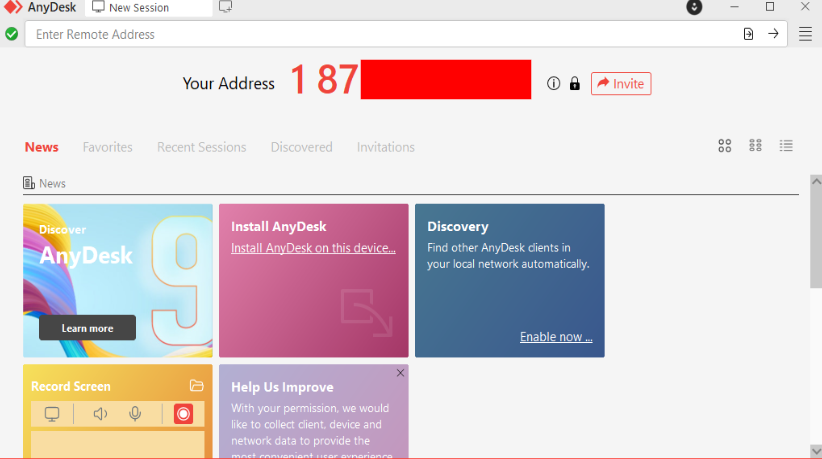Click Install AnyDesk on this device link
Viewport: 822px width, 459px height.
click(313, 248)
